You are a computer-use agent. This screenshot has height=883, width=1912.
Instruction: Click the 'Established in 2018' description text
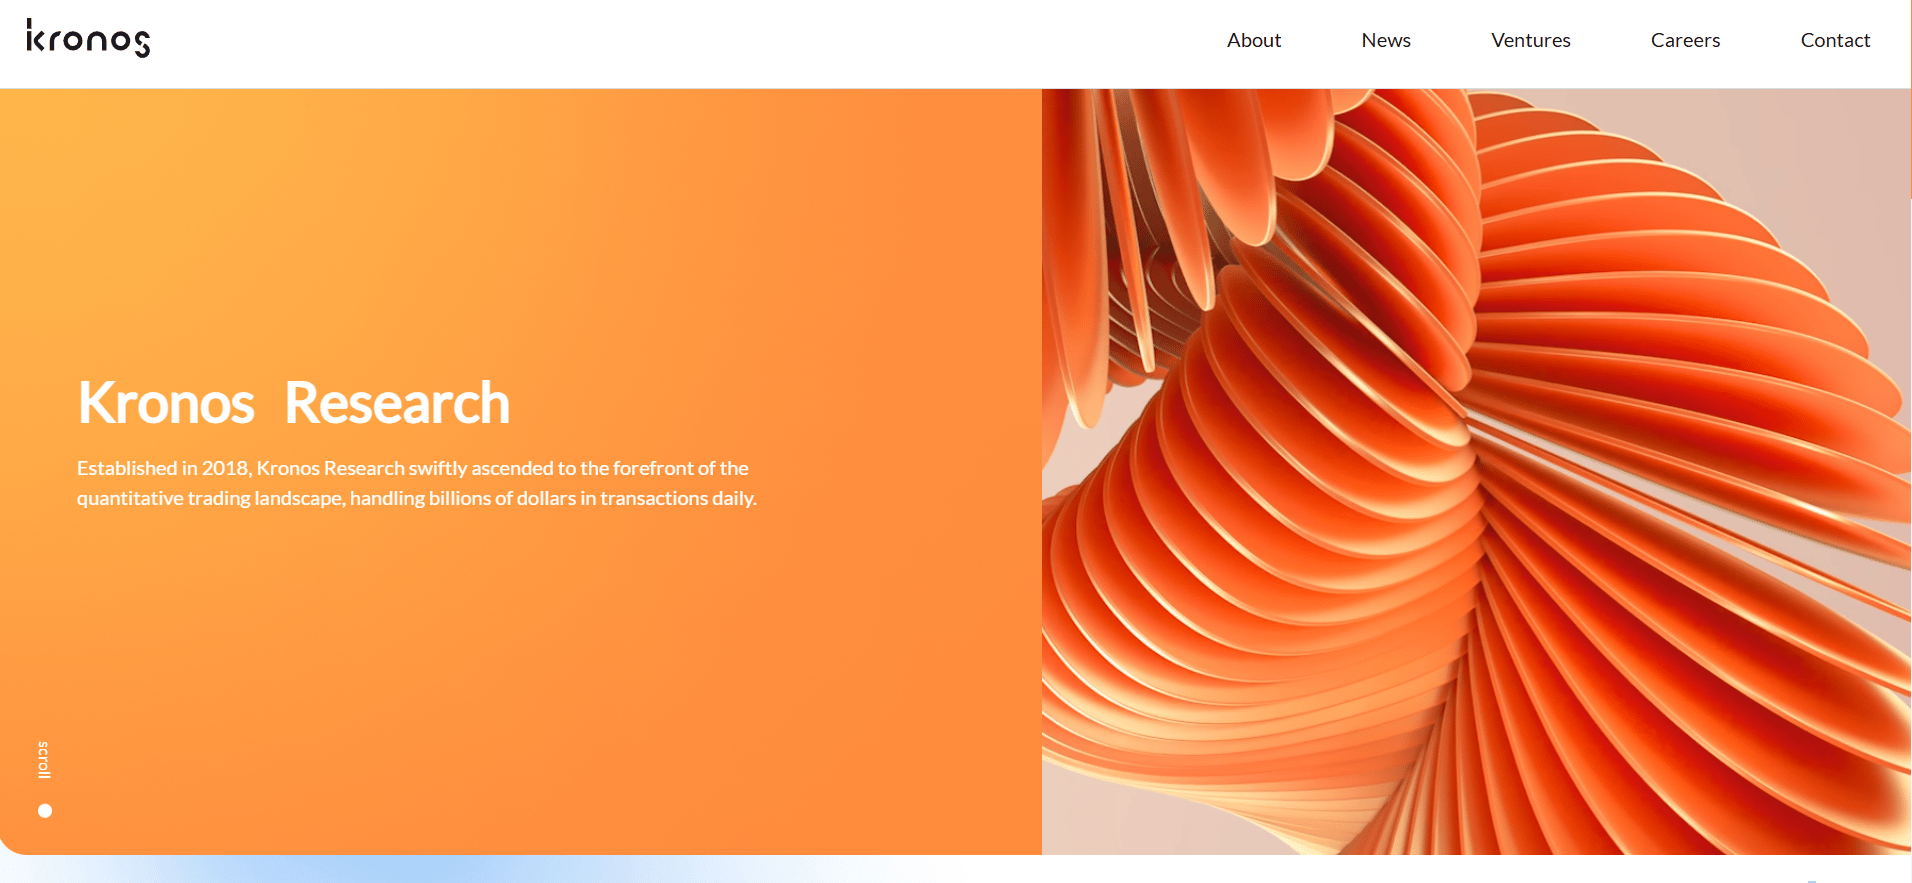(x=417, y=483)
